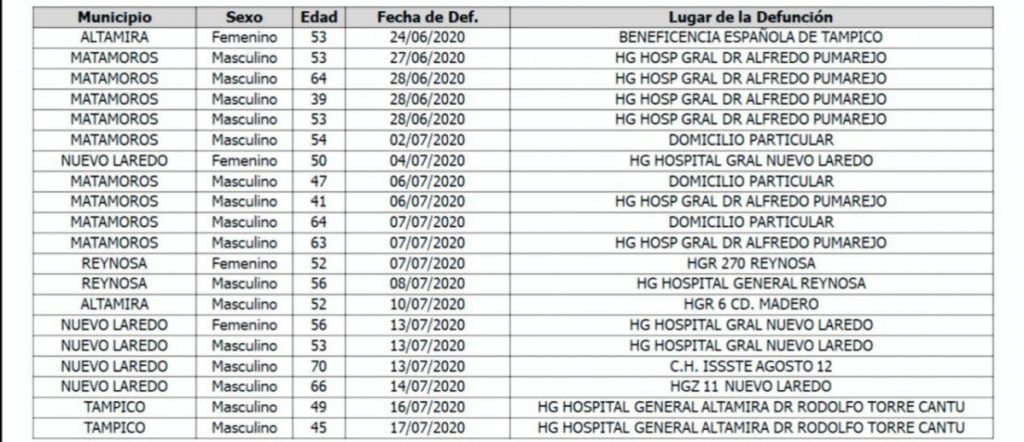Click the Municipio column header
Image resolution: width=1024 pixels, height=442 pixels.
pos(114,17)
